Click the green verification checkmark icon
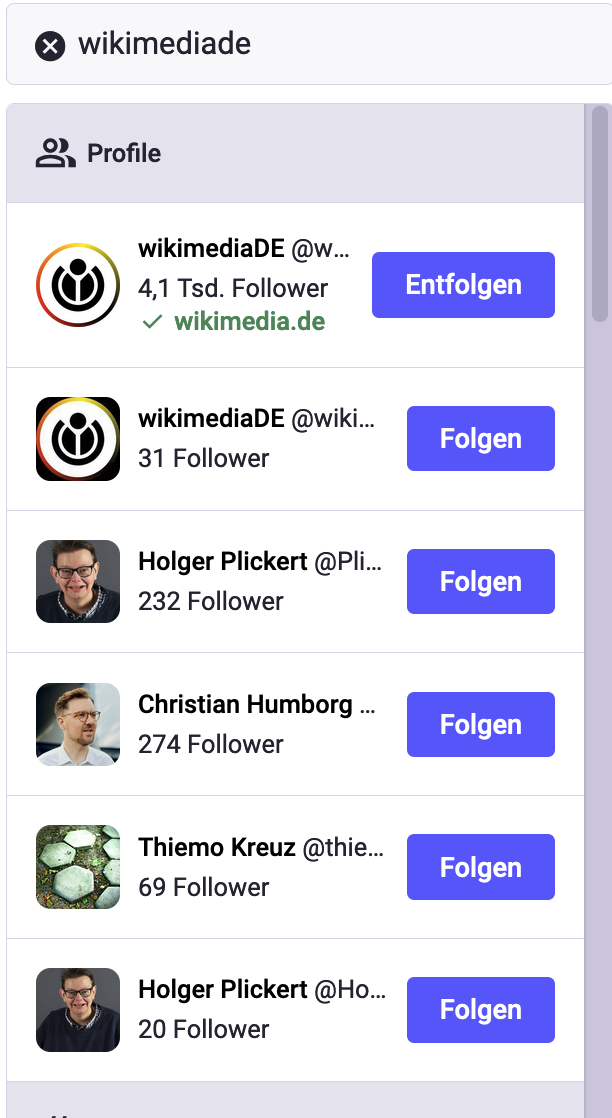 pos(152,322)
